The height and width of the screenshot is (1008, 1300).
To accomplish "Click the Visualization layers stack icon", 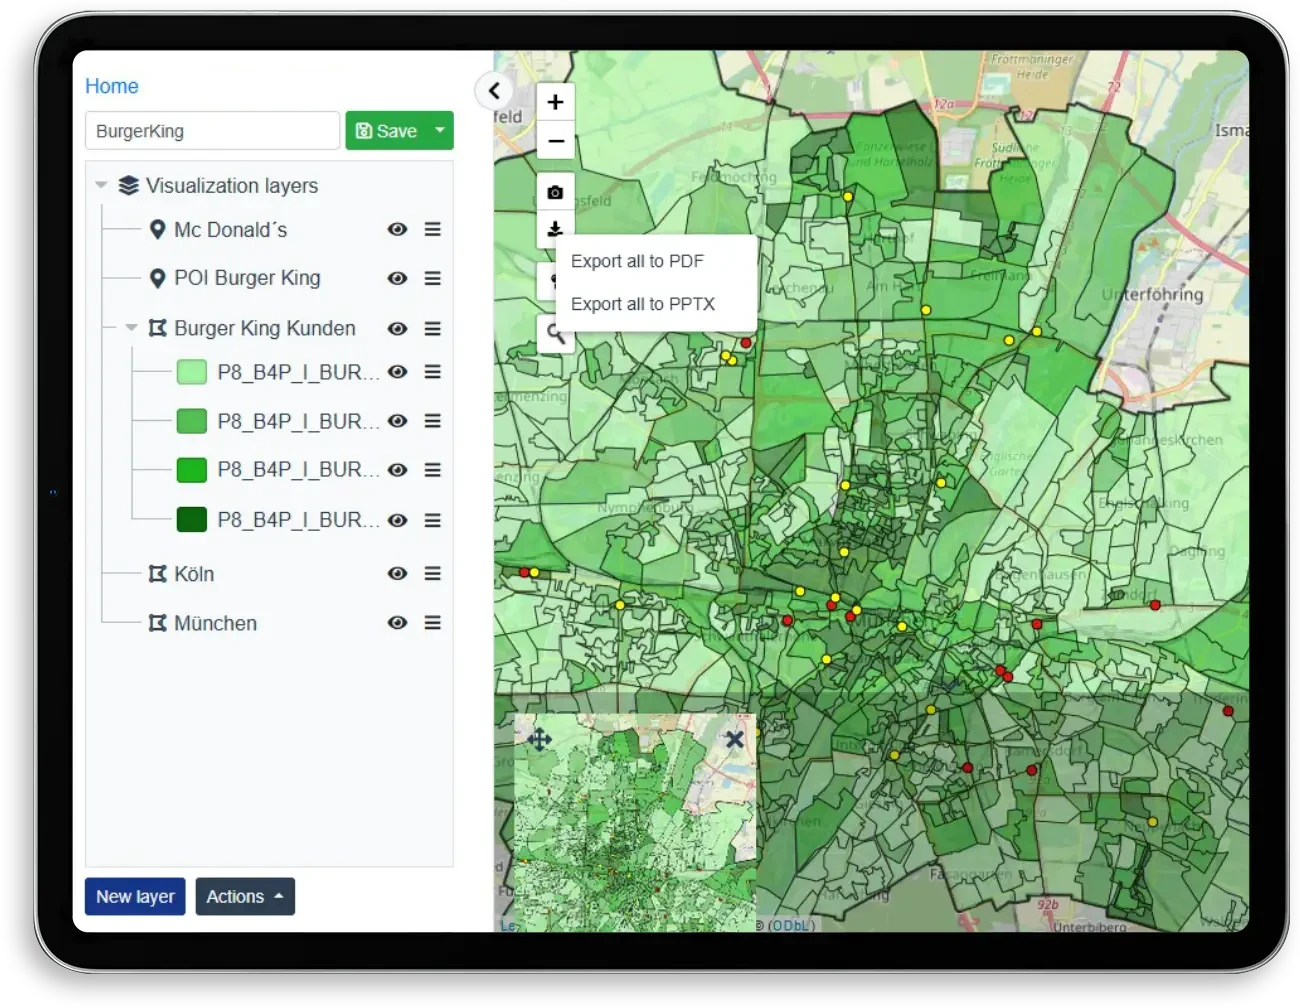I will tap(128, 186).
